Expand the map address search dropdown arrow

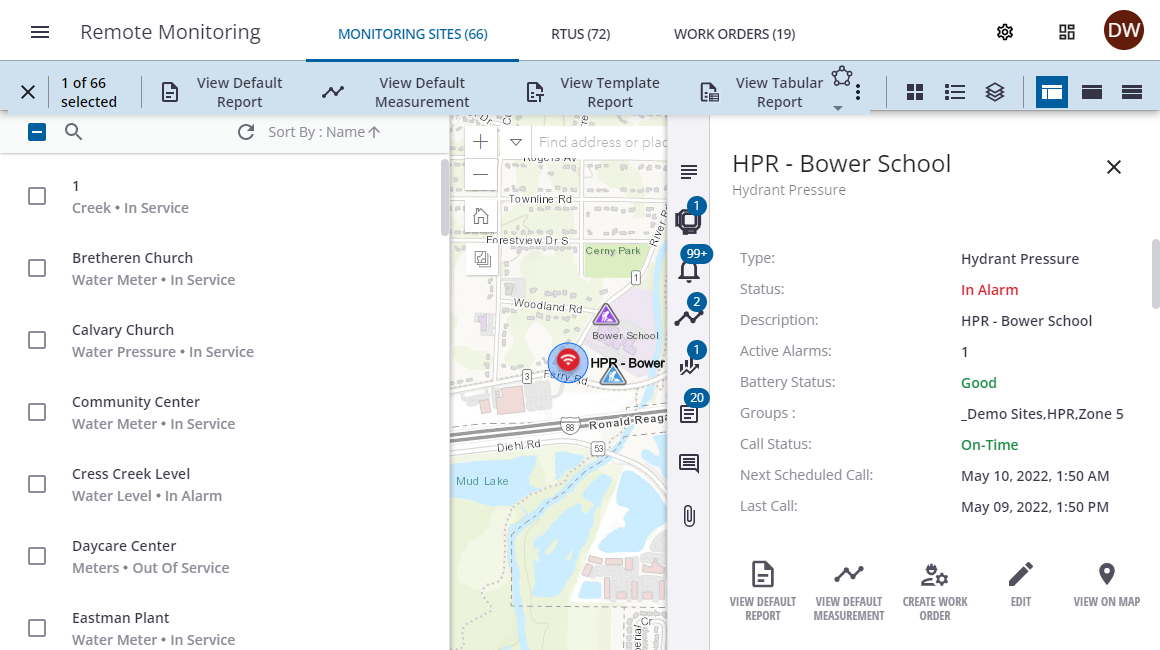coord(516,142)
